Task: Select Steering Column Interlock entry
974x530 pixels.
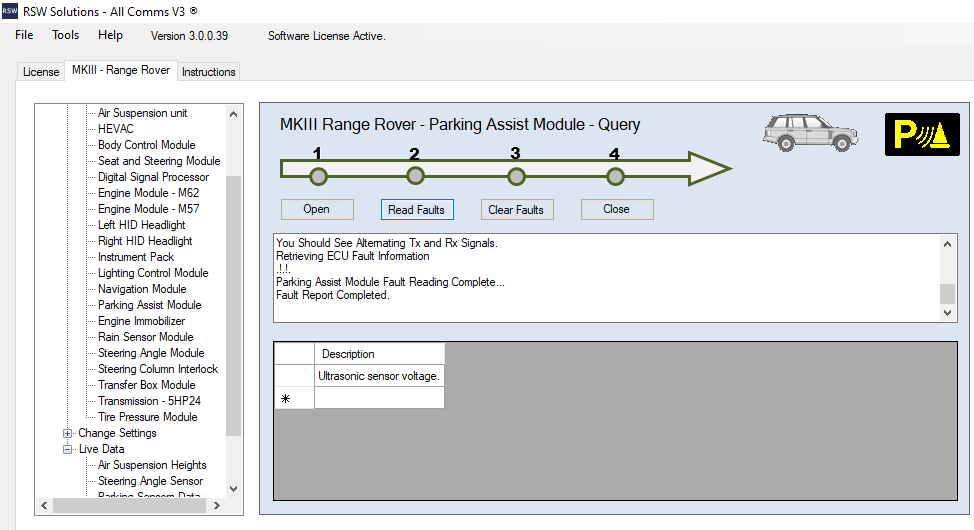Action: (x=158, y=369)
